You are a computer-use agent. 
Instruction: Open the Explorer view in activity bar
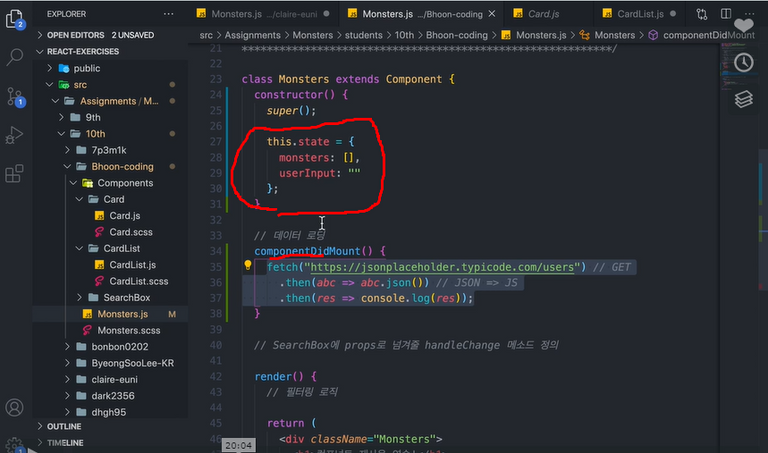coord(15,20)
